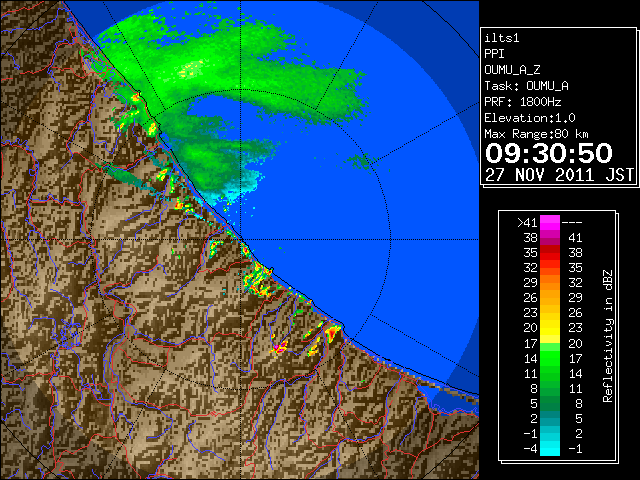Select the ilts1 label
This screenshot has width=640, height=480.
(x=502, y=38)
